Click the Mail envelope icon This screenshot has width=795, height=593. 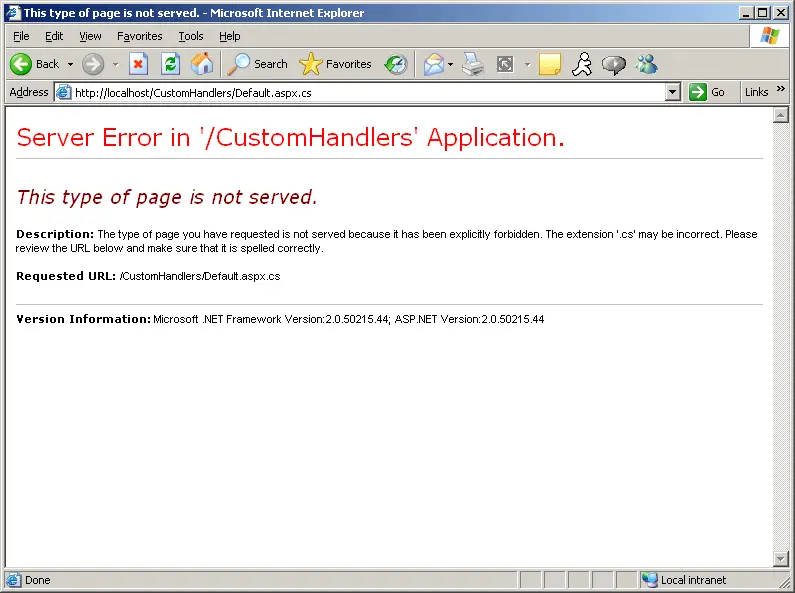433,64
